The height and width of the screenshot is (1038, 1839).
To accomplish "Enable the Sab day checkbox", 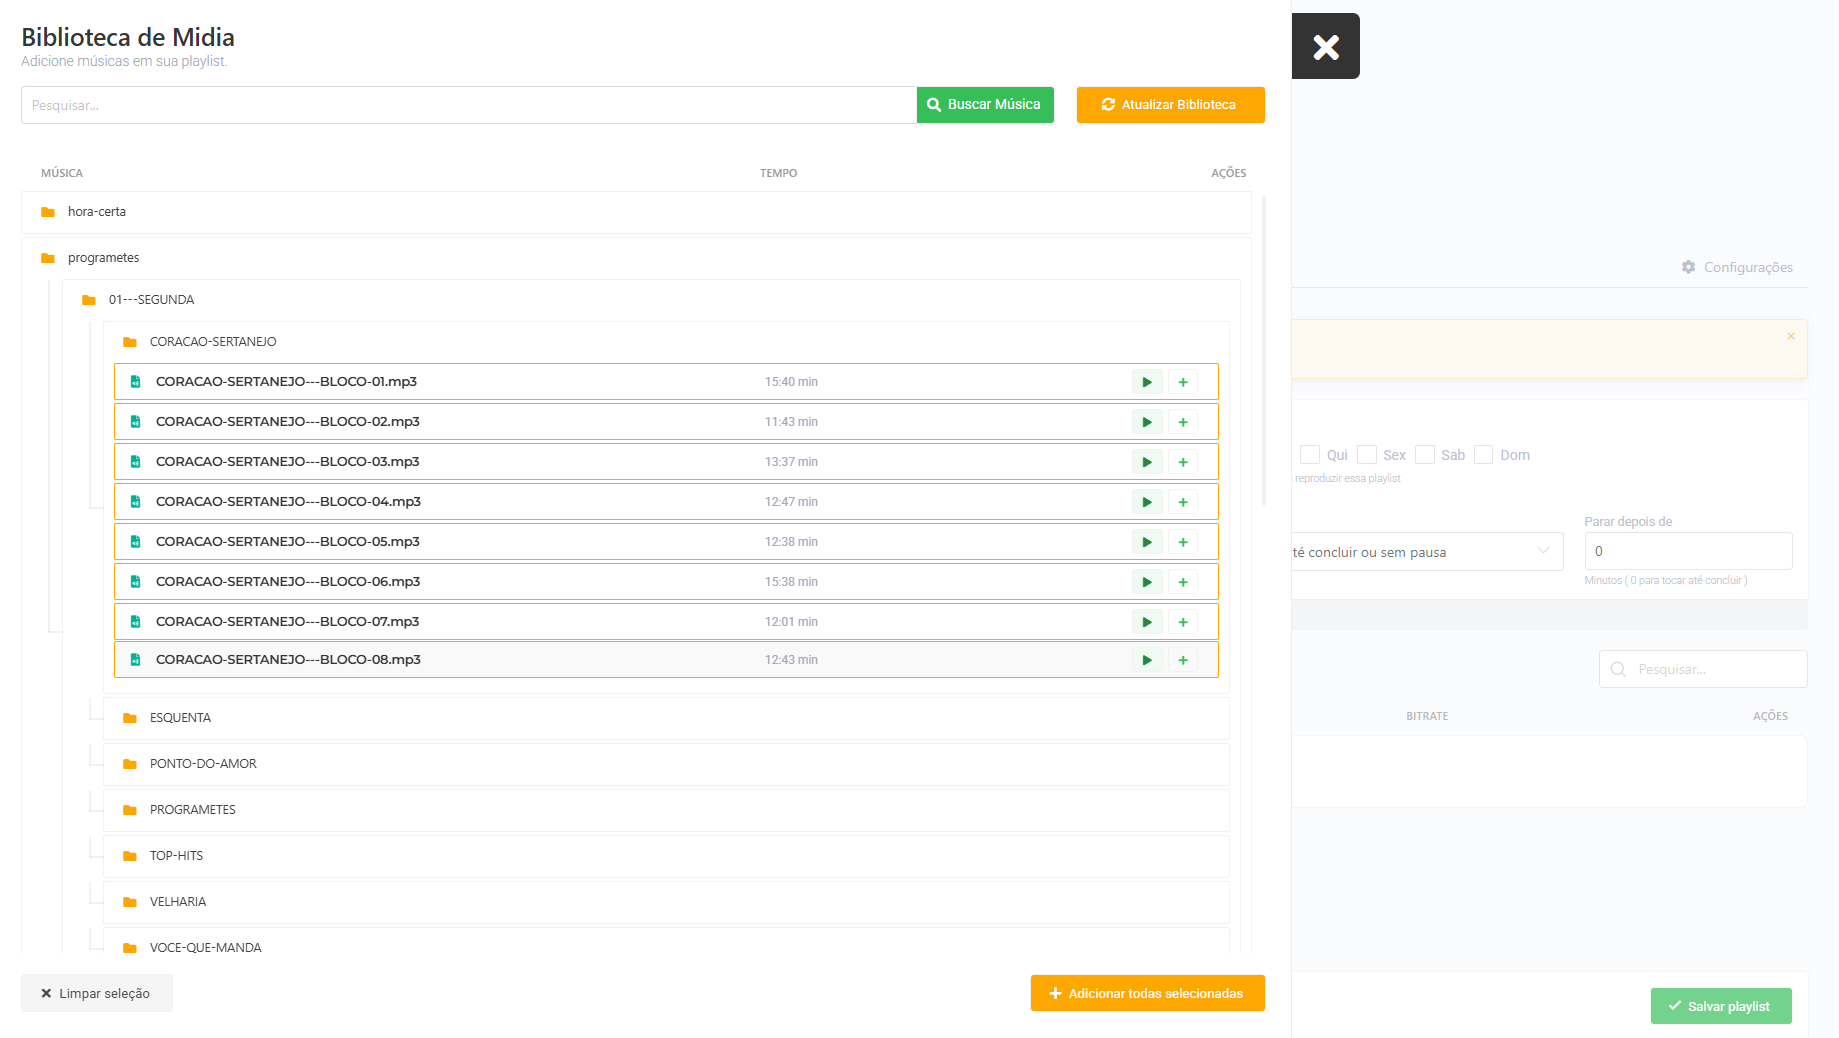I will click(x=1425, y=455).
